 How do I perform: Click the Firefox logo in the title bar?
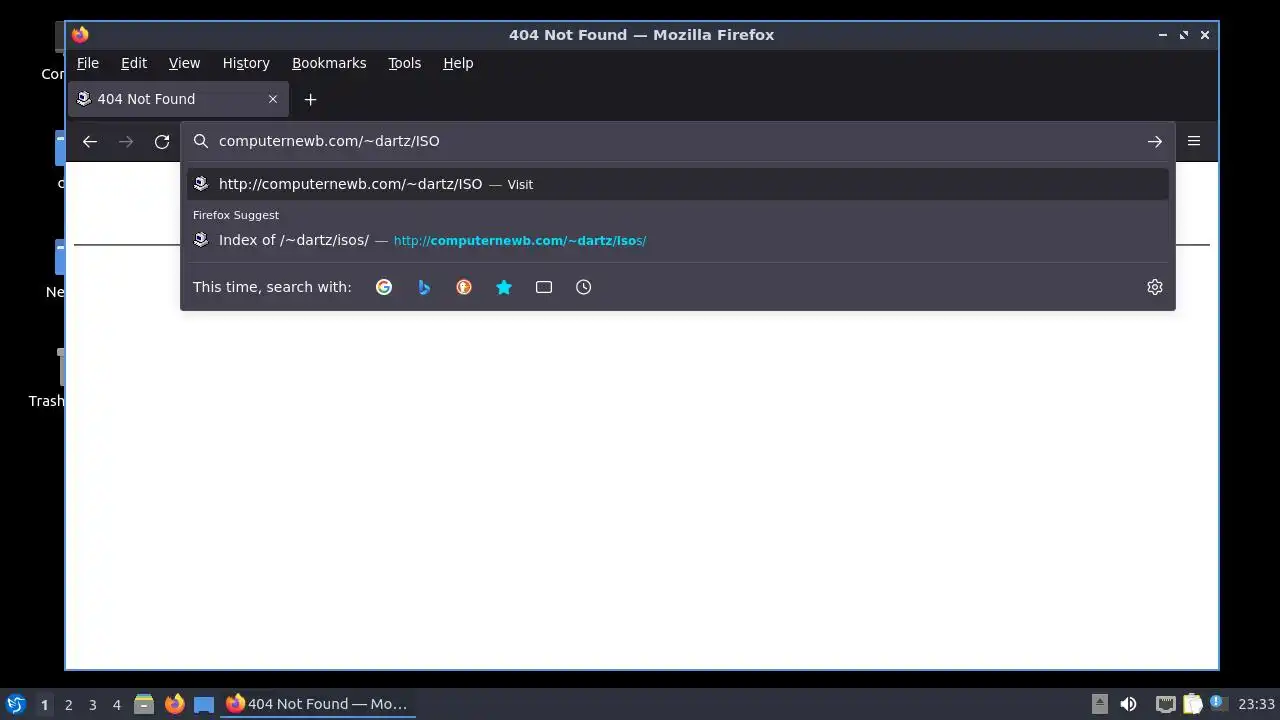coord(80,35)
